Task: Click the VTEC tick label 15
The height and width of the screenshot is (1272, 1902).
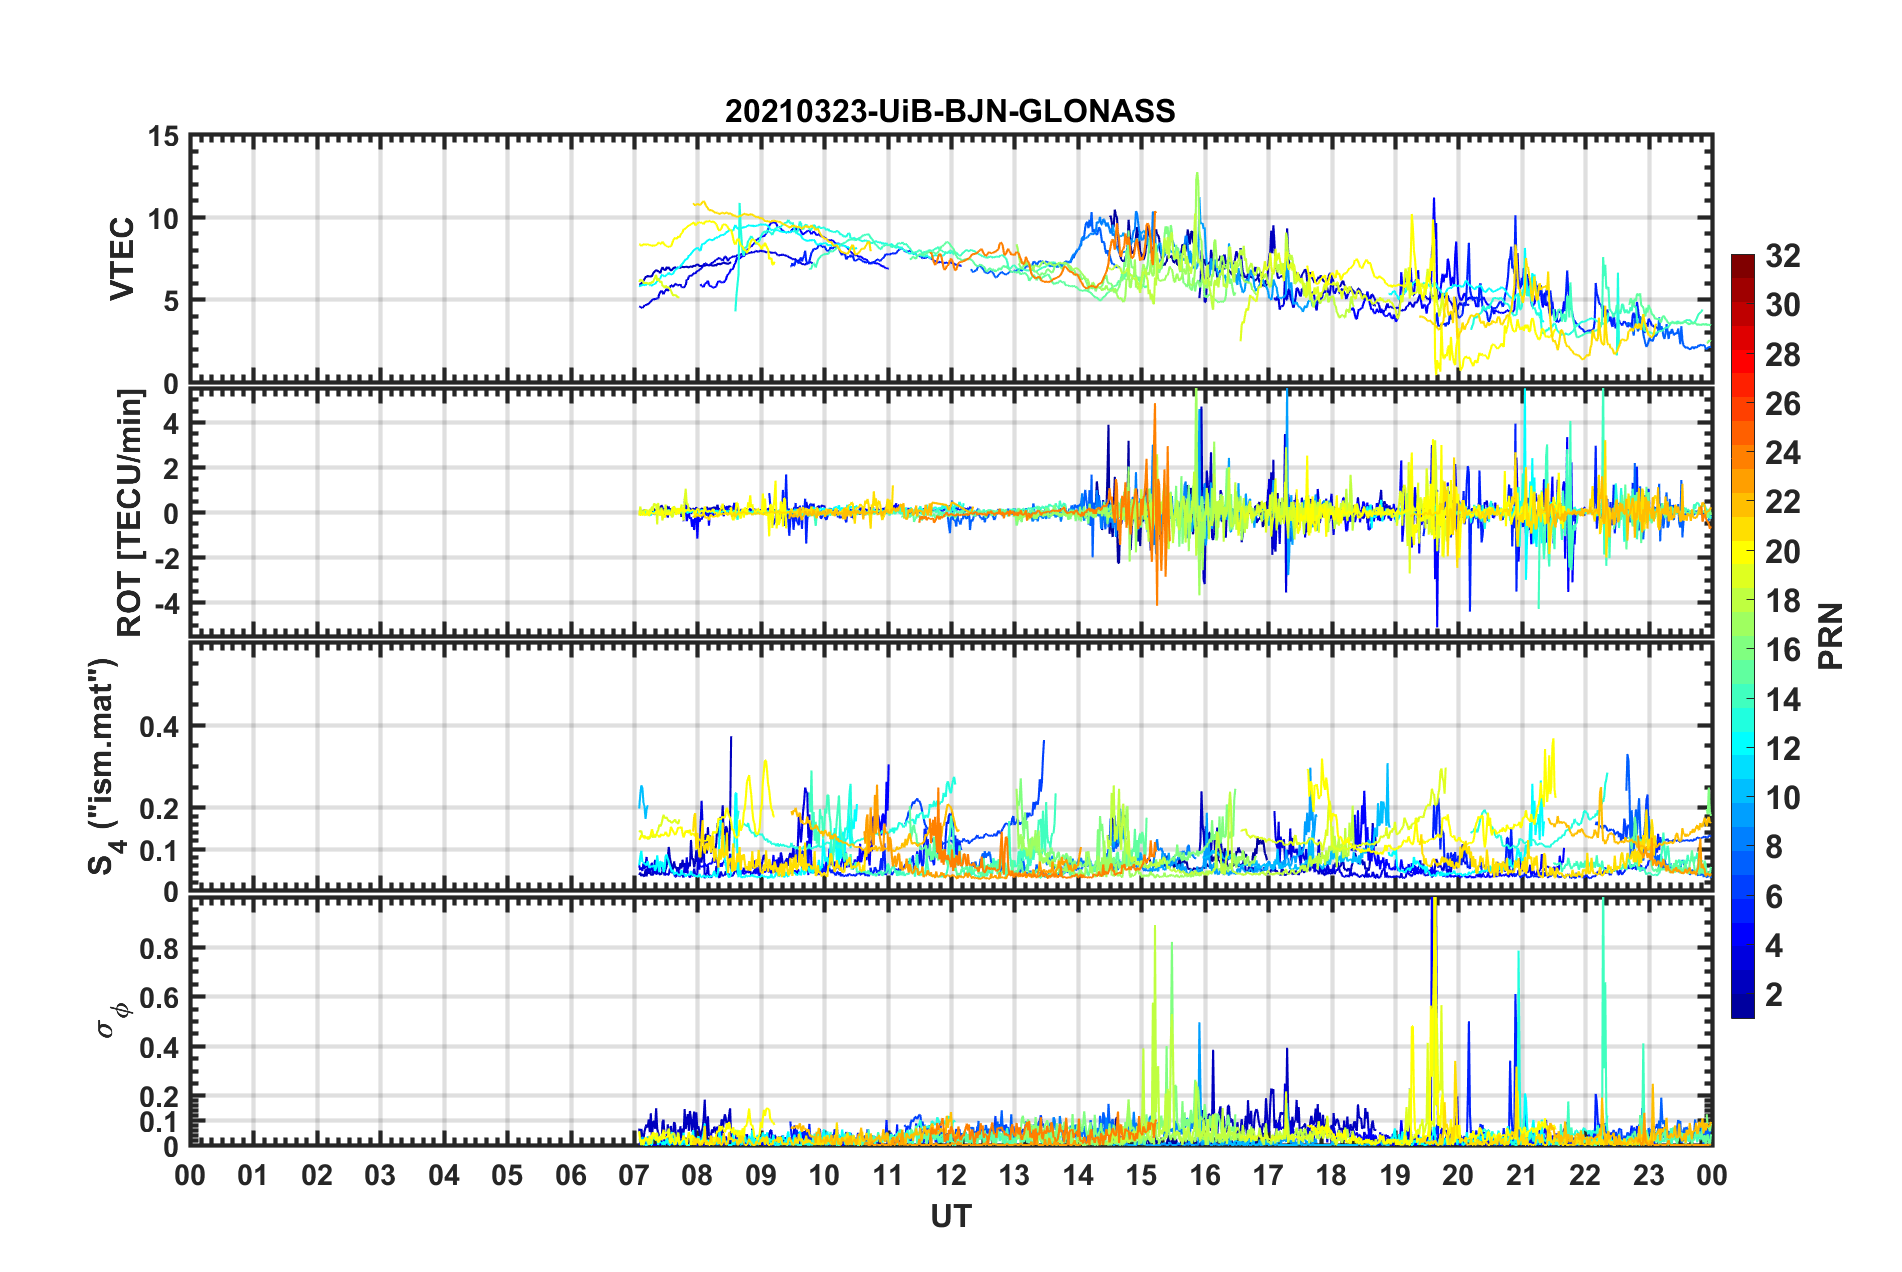Action: point(163,137)
